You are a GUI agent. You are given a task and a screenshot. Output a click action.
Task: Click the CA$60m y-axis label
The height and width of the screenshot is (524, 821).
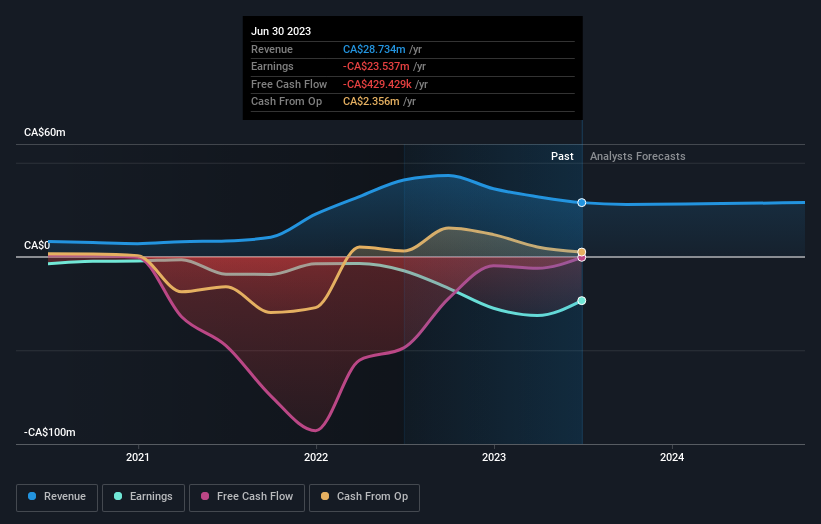click(45, 132)
